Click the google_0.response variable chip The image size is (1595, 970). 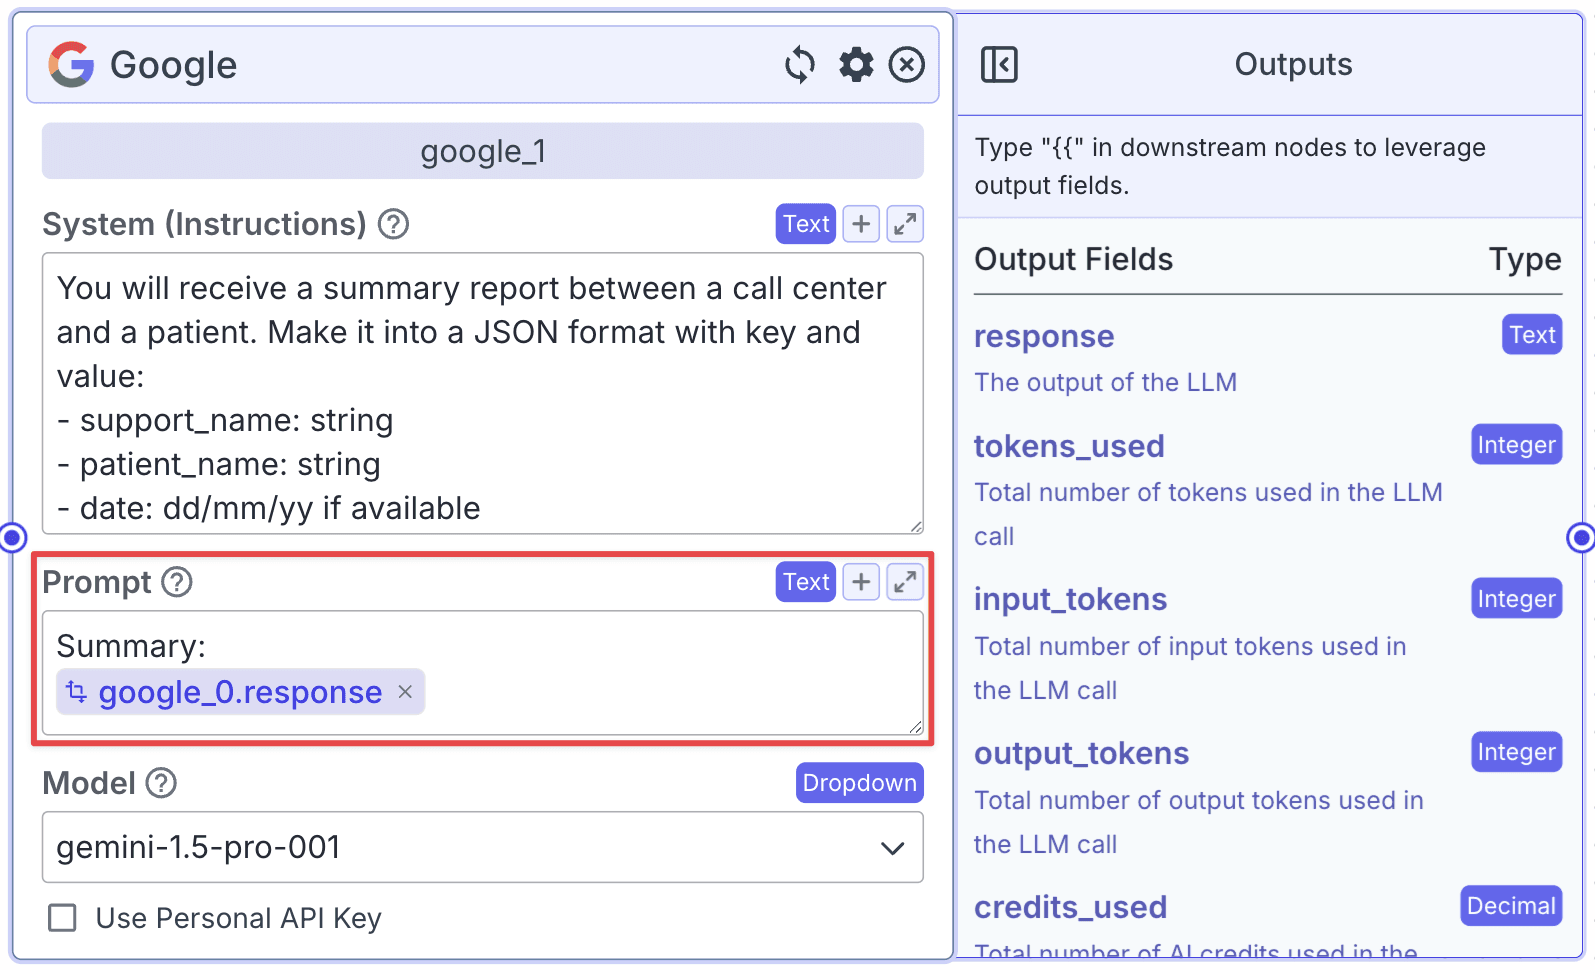[x=240, y=692]
